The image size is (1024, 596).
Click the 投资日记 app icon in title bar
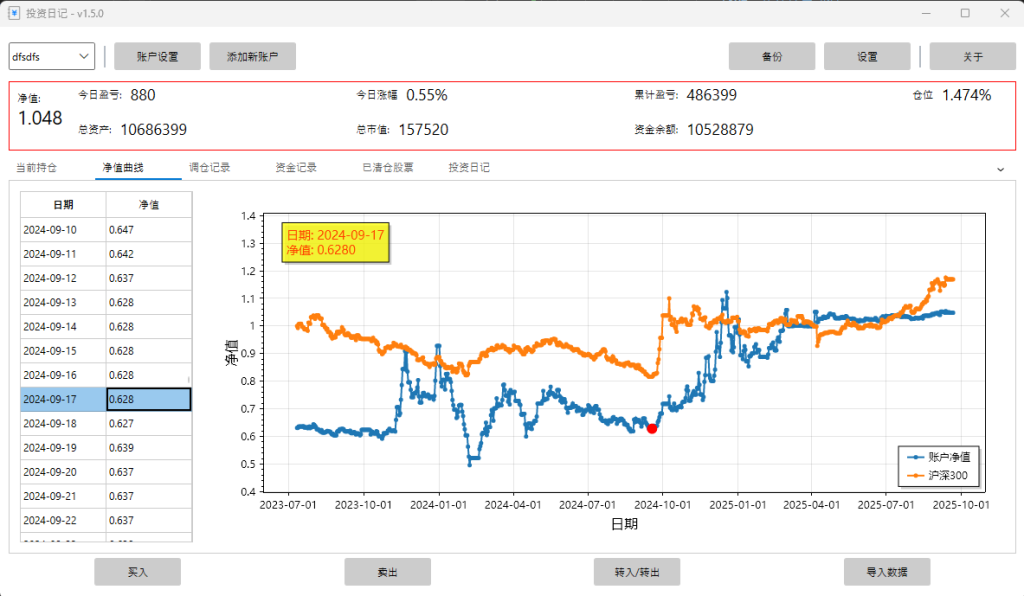click(14, 13)
